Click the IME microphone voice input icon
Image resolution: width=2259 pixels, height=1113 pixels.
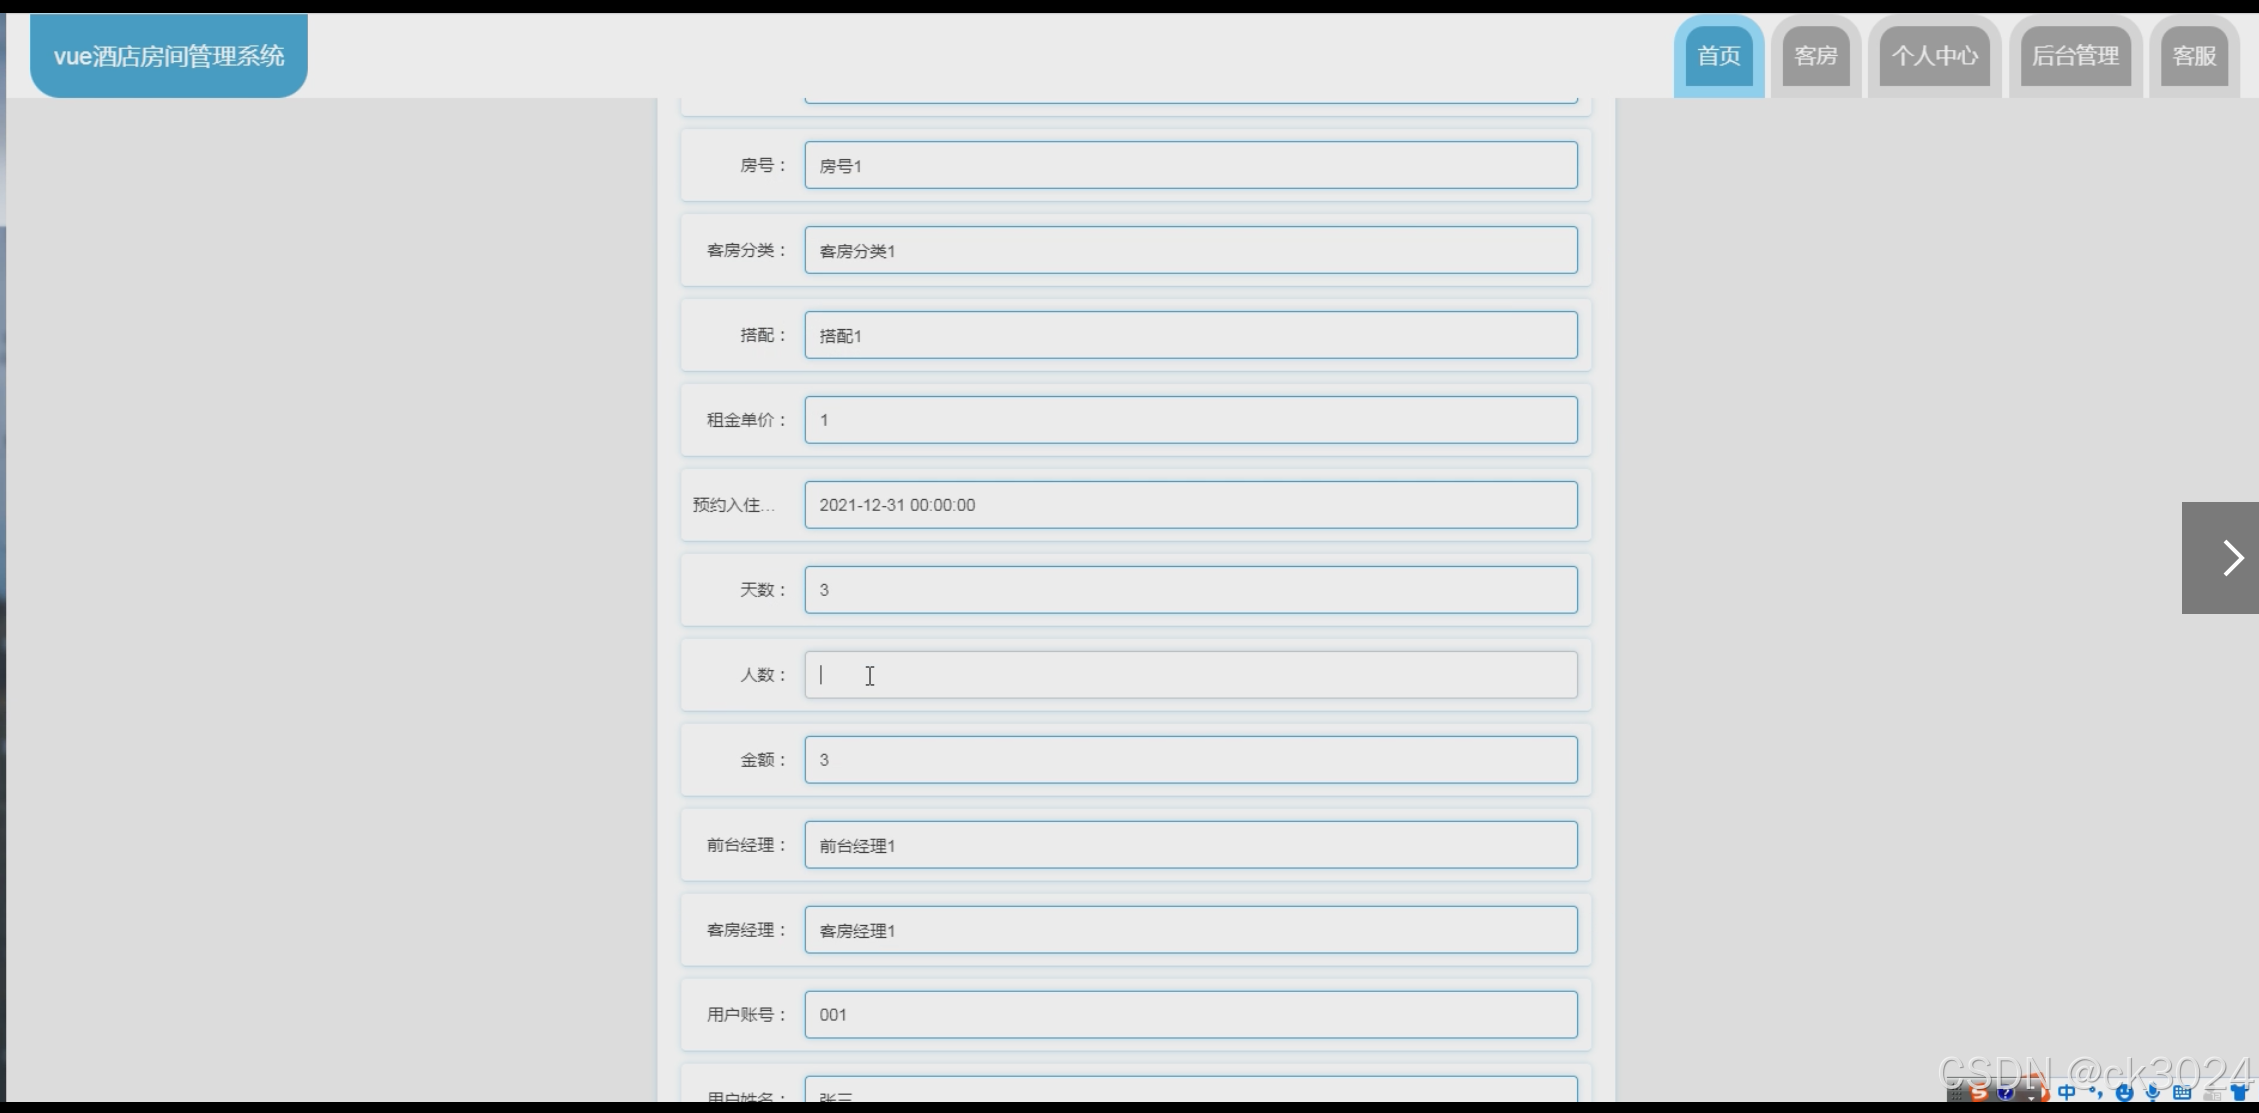click(x=2153, y=1093)
